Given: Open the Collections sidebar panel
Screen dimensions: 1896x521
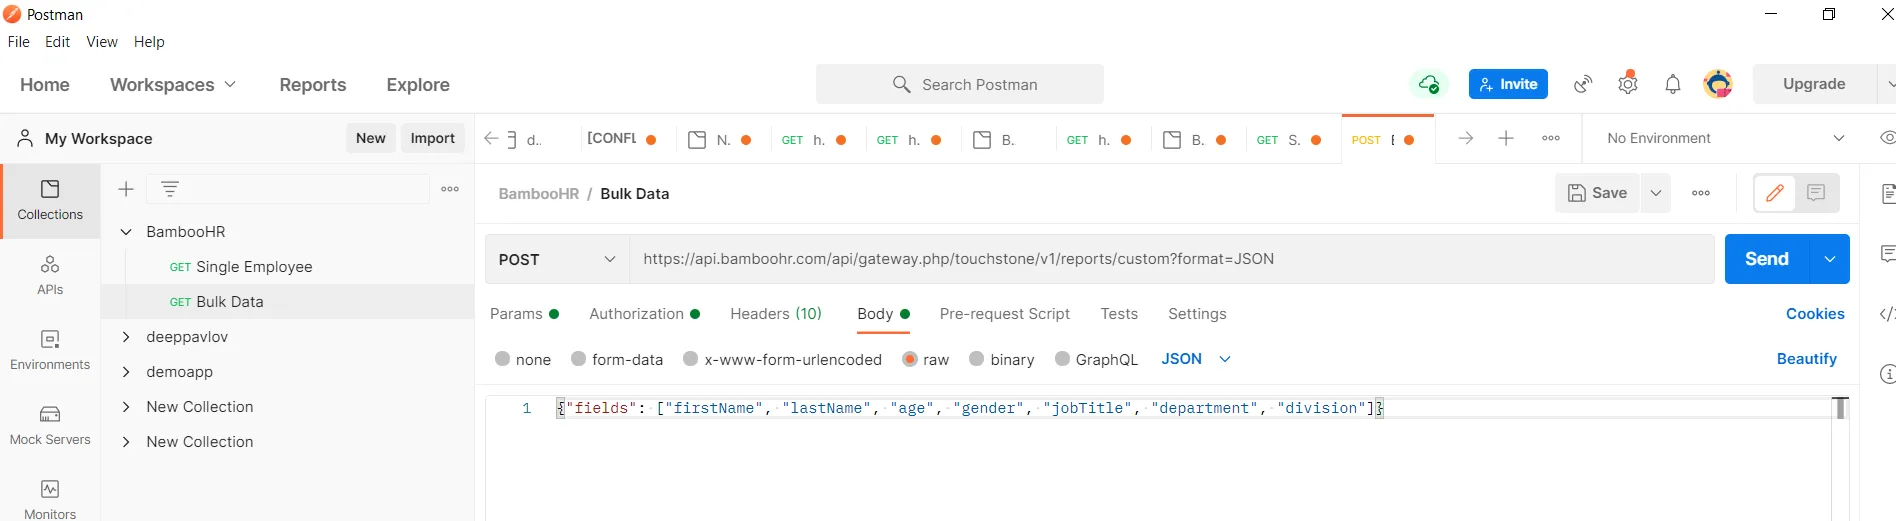Looking at the screenshot, I should pos(50,201).
